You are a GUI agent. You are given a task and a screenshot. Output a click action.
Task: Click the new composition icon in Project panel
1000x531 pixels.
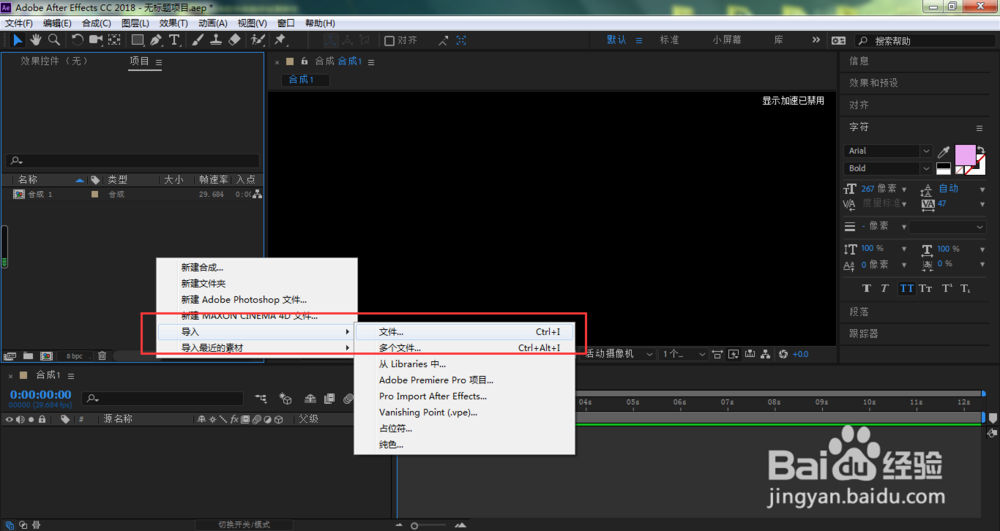(x=46, y=356)
